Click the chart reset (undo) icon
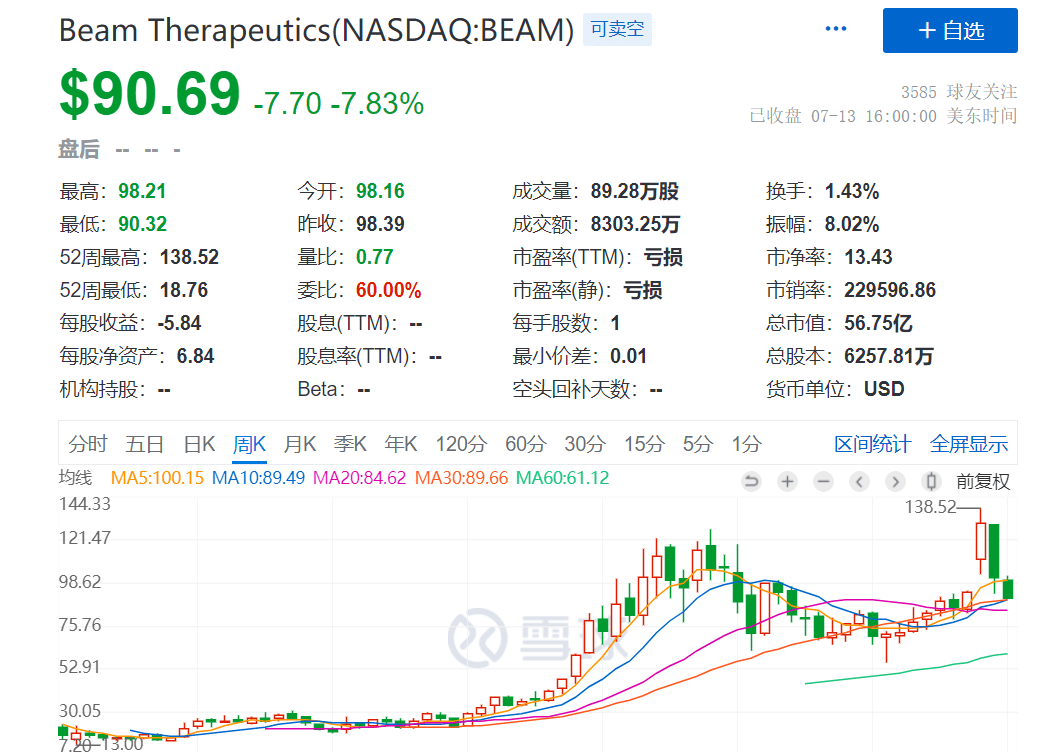This screenshot has width=1062, height=752. [751, 481]
